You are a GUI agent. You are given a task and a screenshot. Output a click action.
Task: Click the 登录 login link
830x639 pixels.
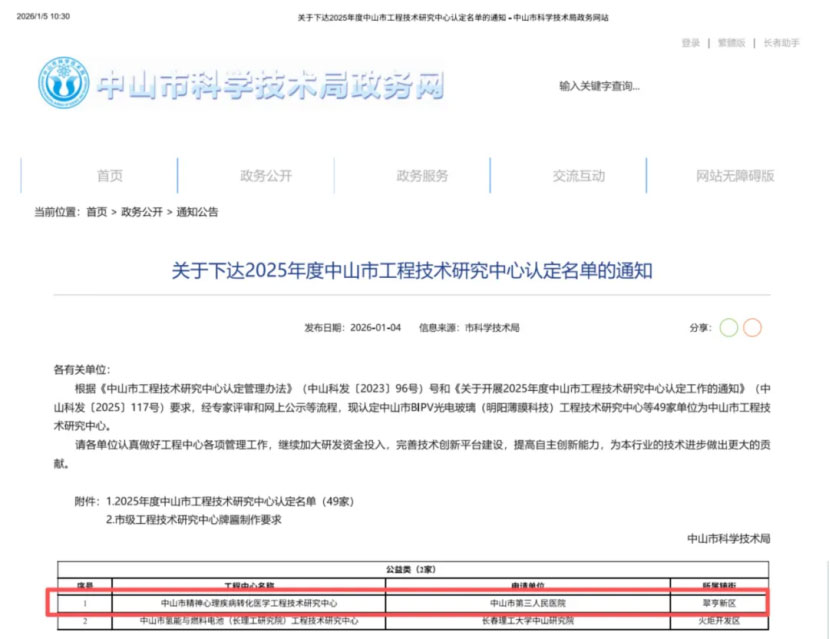[691, 43]
